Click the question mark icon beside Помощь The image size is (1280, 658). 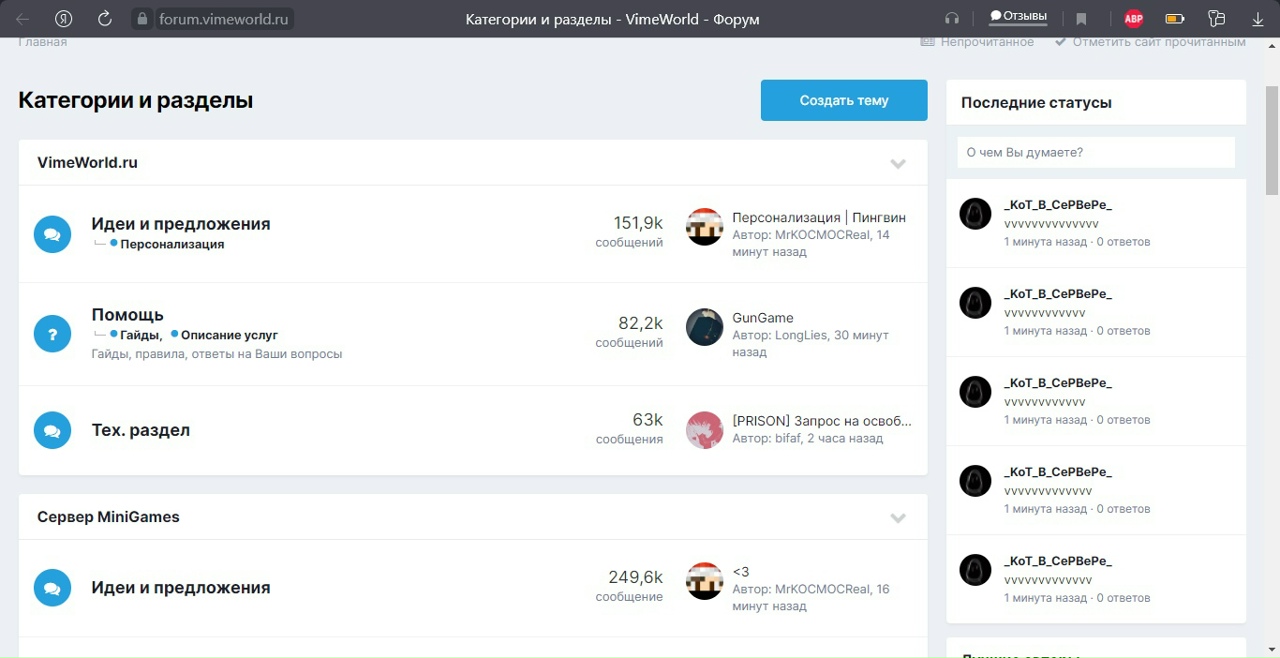52,334
